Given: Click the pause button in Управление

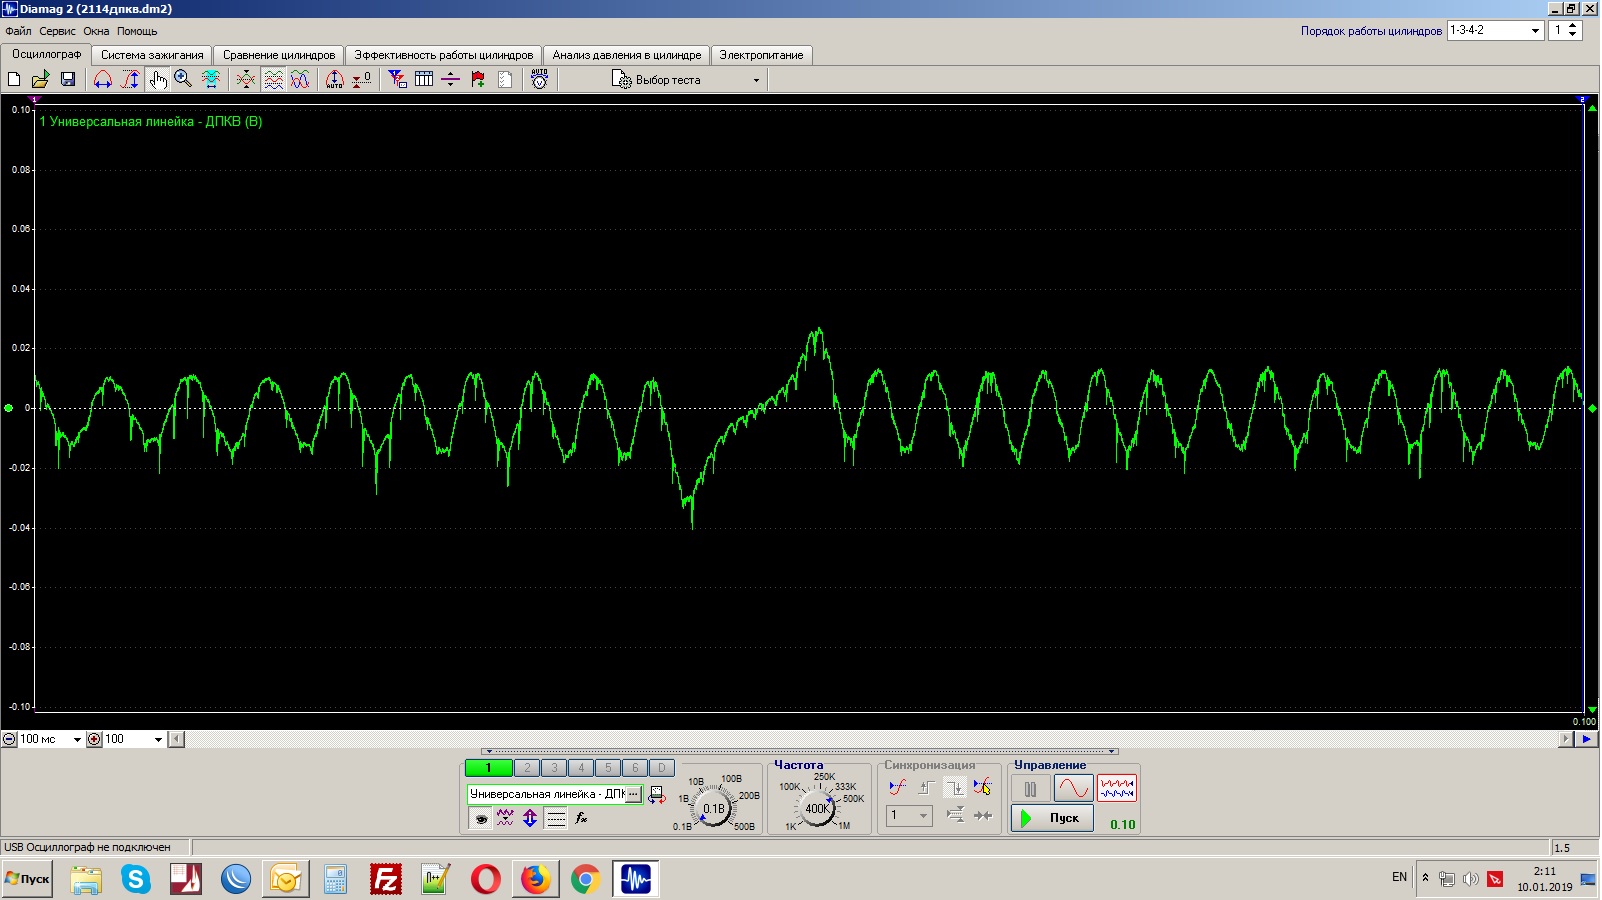Looking at the screenshot, I should (1031, 789).
